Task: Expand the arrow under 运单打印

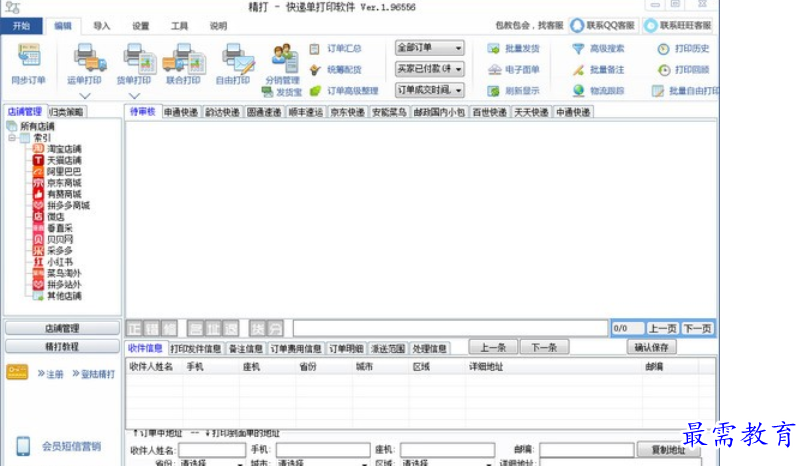Action: click(85, 96)
